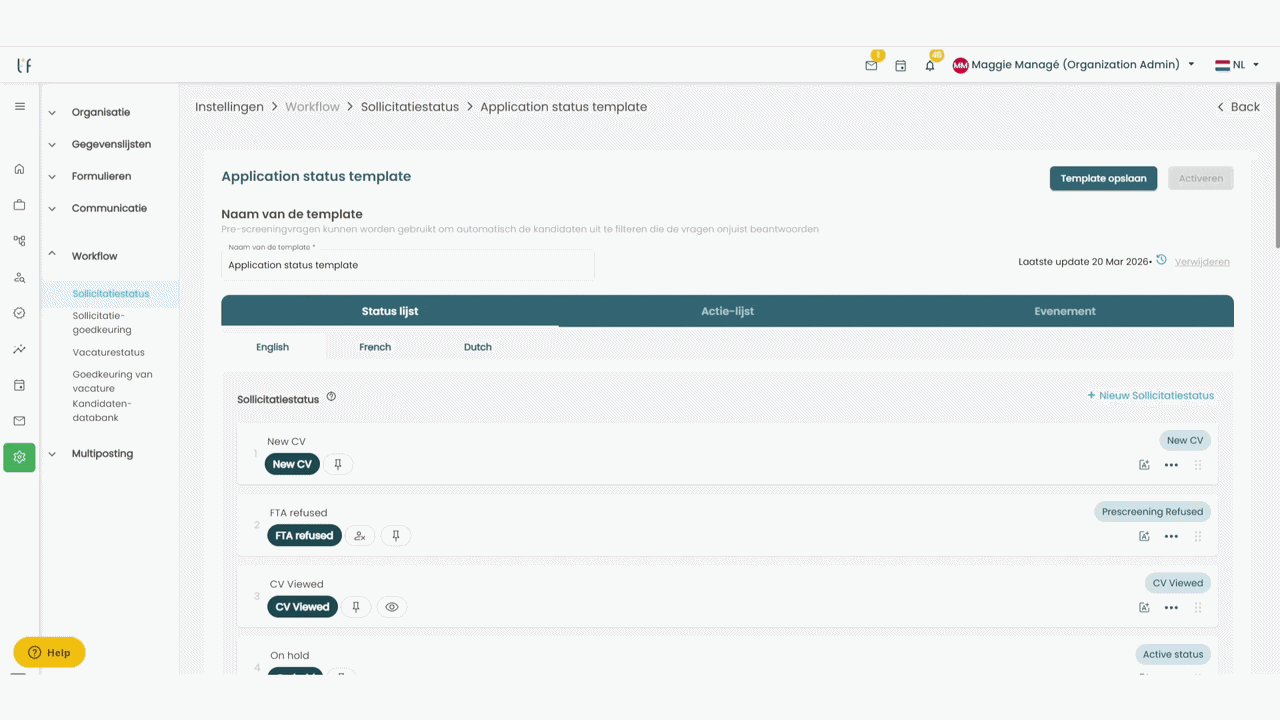Viewport: 1280px width, 720px height.
Task: Toggle the eye icon in CV Viewed row
Action: (x=392, y=607)
